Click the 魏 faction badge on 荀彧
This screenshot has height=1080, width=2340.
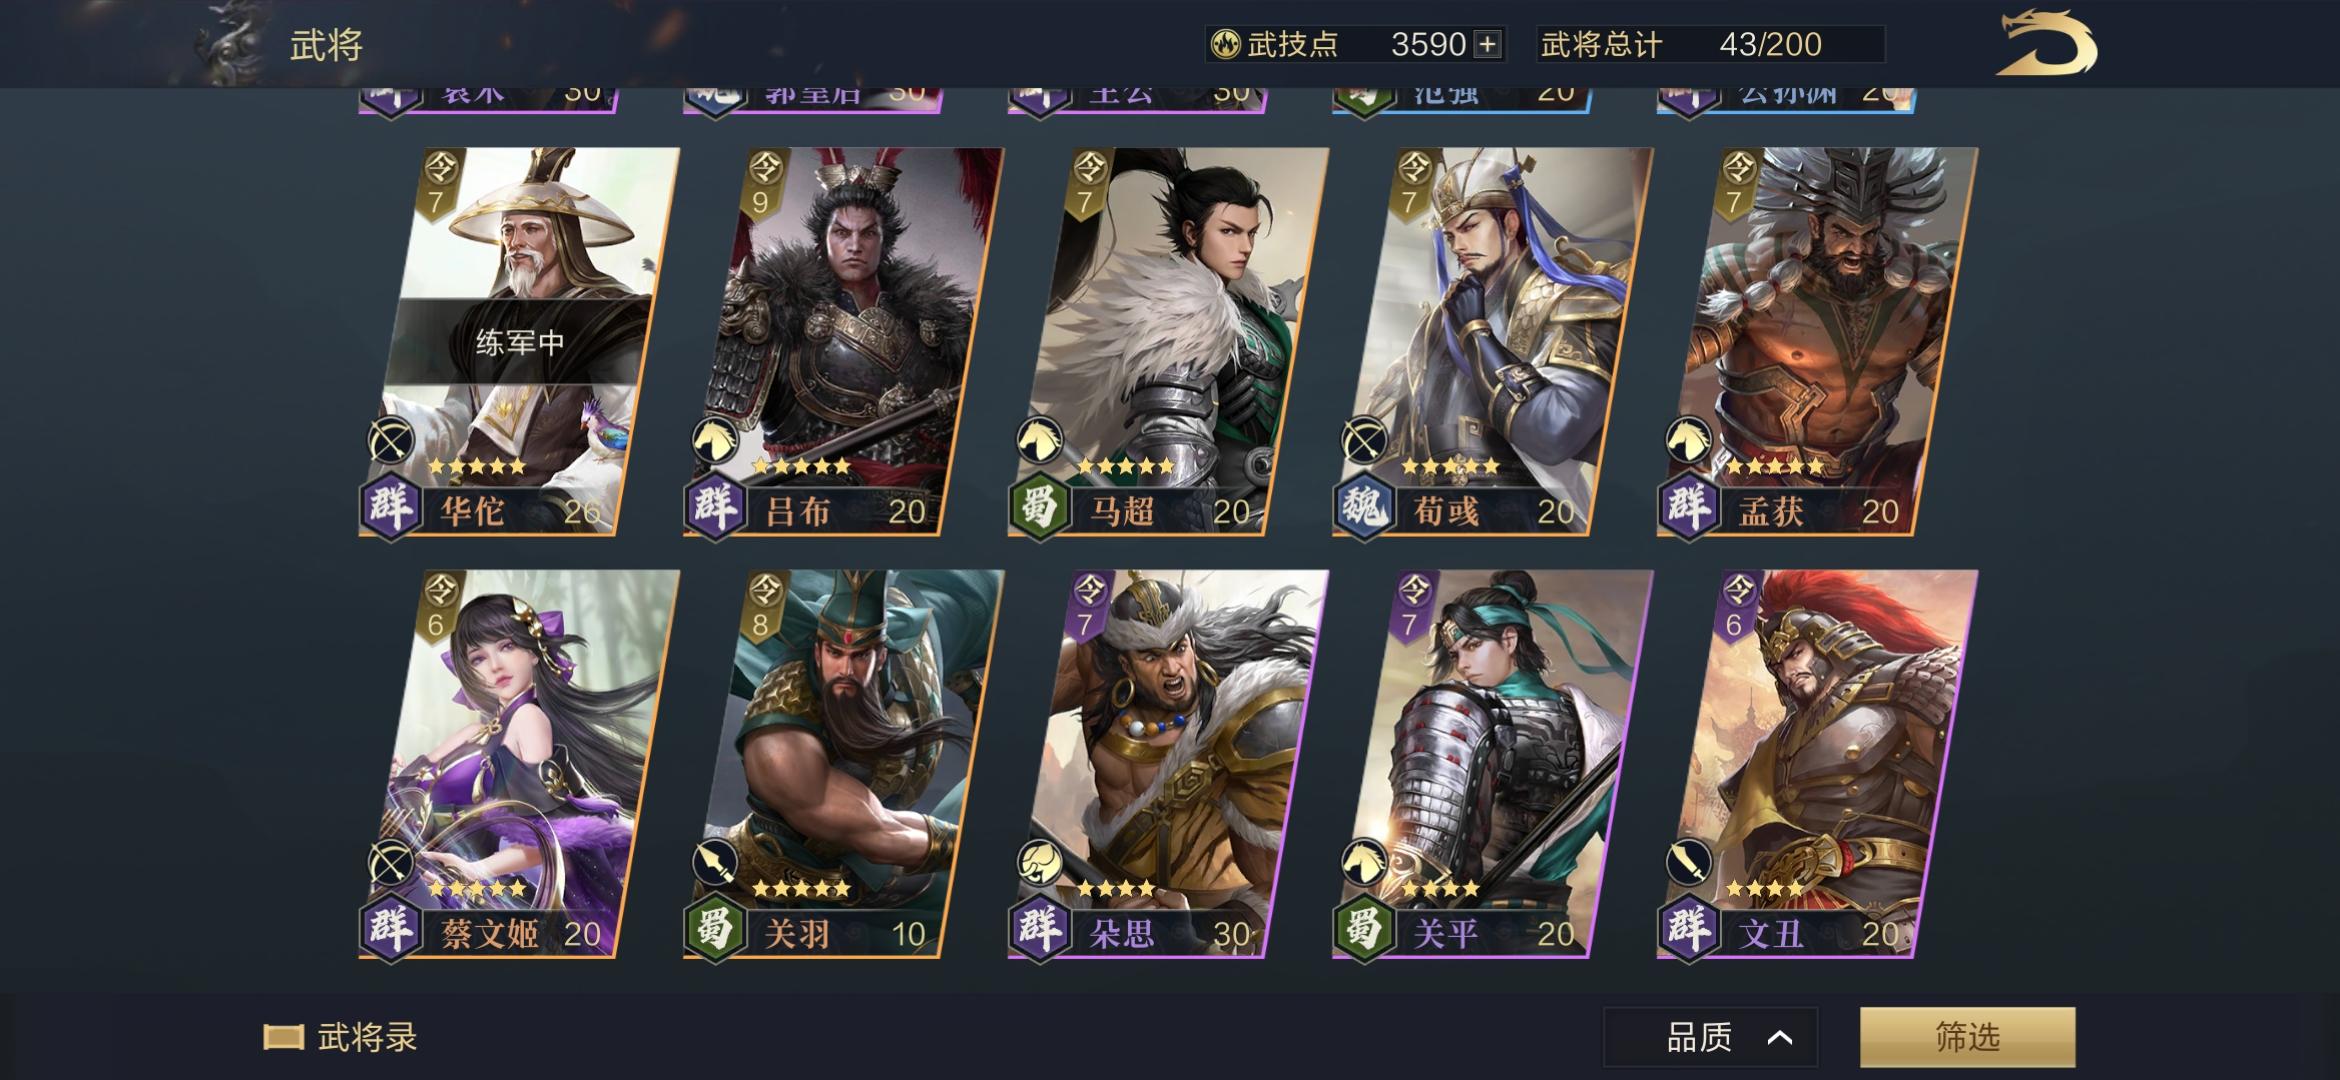pyautogui.click(x=1363, y=507)
